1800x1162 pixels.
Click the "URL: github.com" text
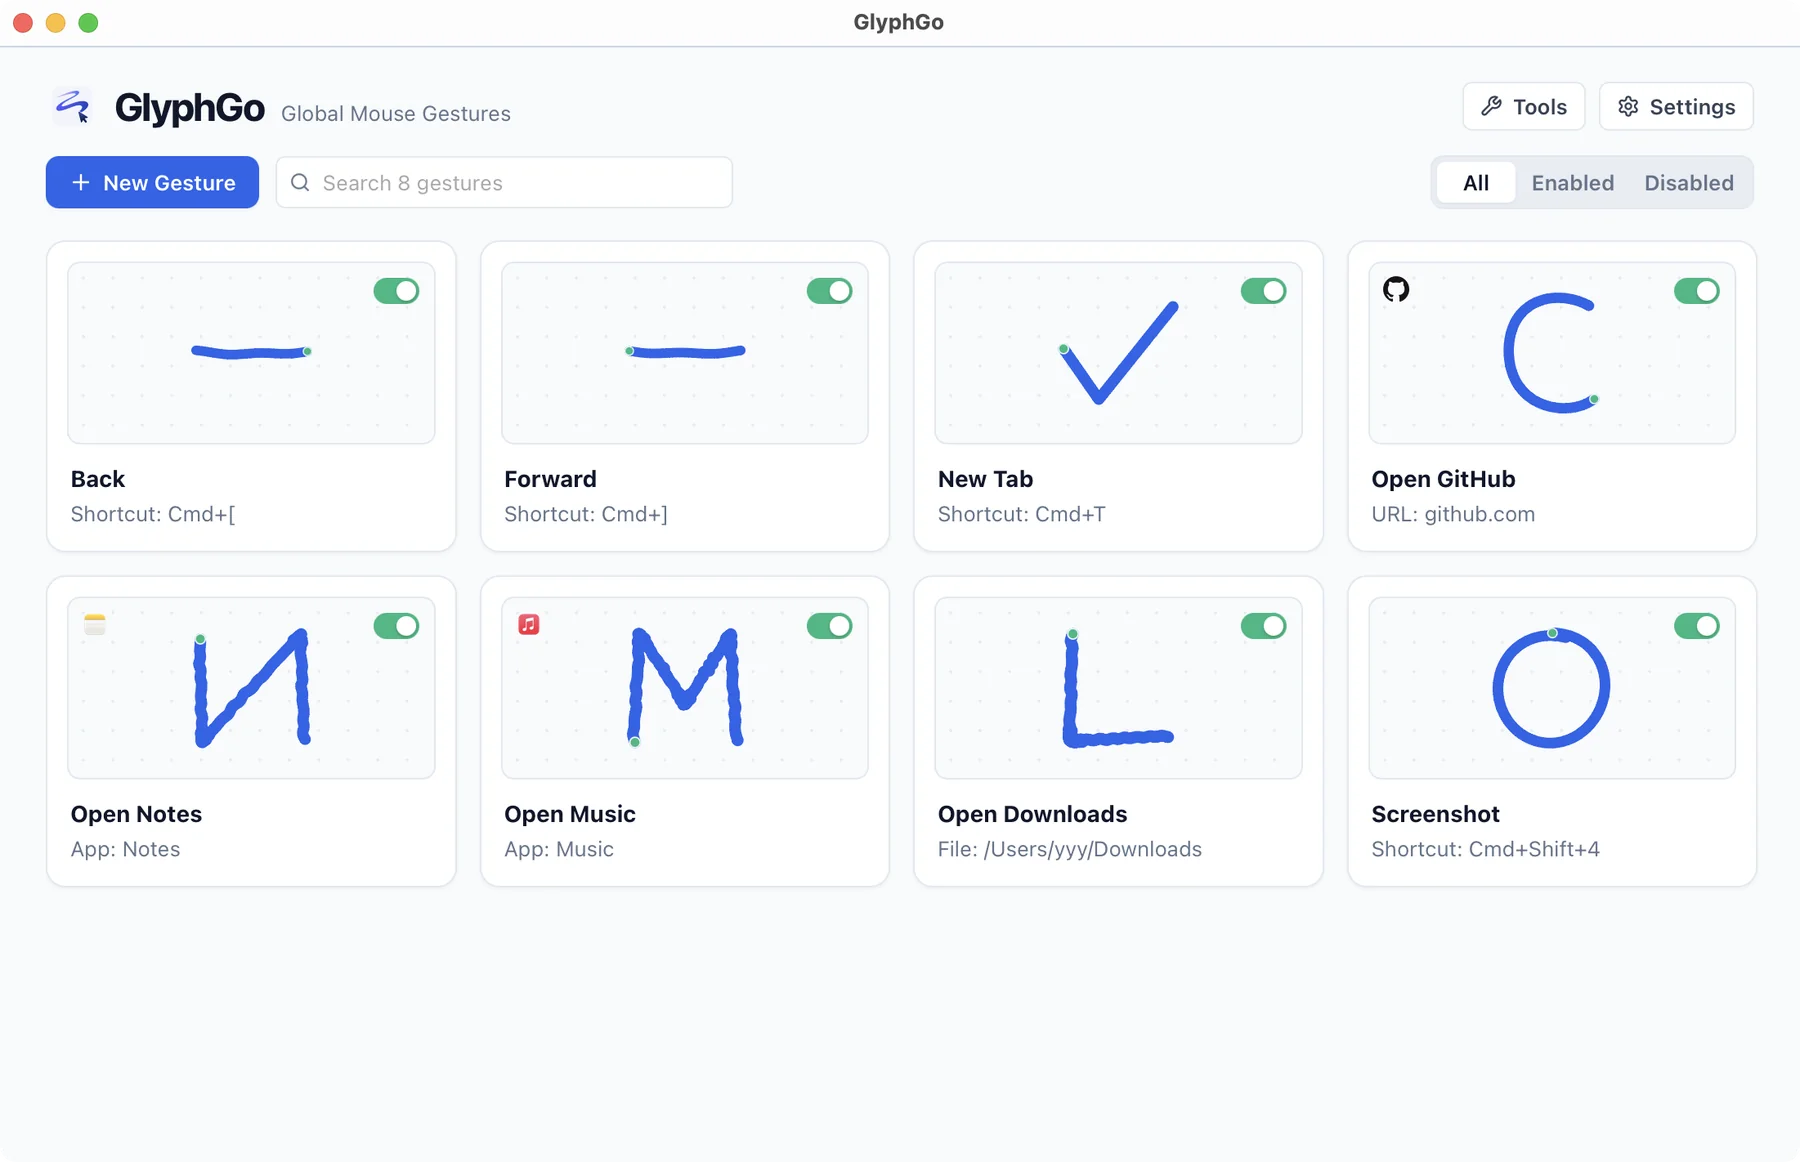click(x=1453, y=514)
